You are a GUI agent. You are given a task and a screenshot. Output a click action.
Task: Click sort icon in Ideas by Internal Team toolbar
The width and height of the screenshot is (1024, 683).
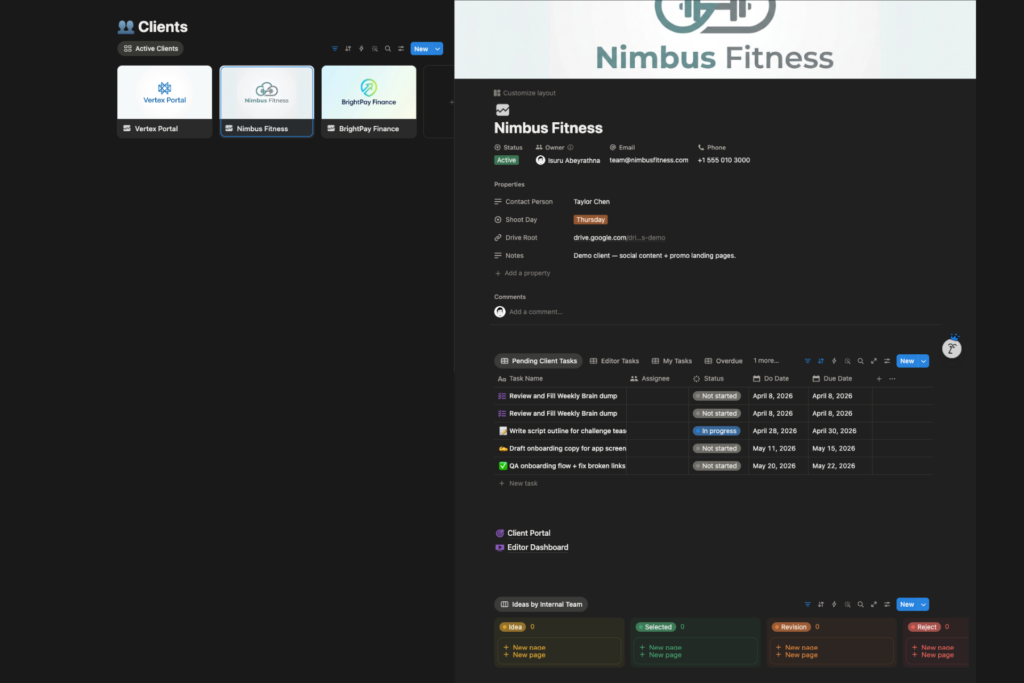tap(821, 605)
